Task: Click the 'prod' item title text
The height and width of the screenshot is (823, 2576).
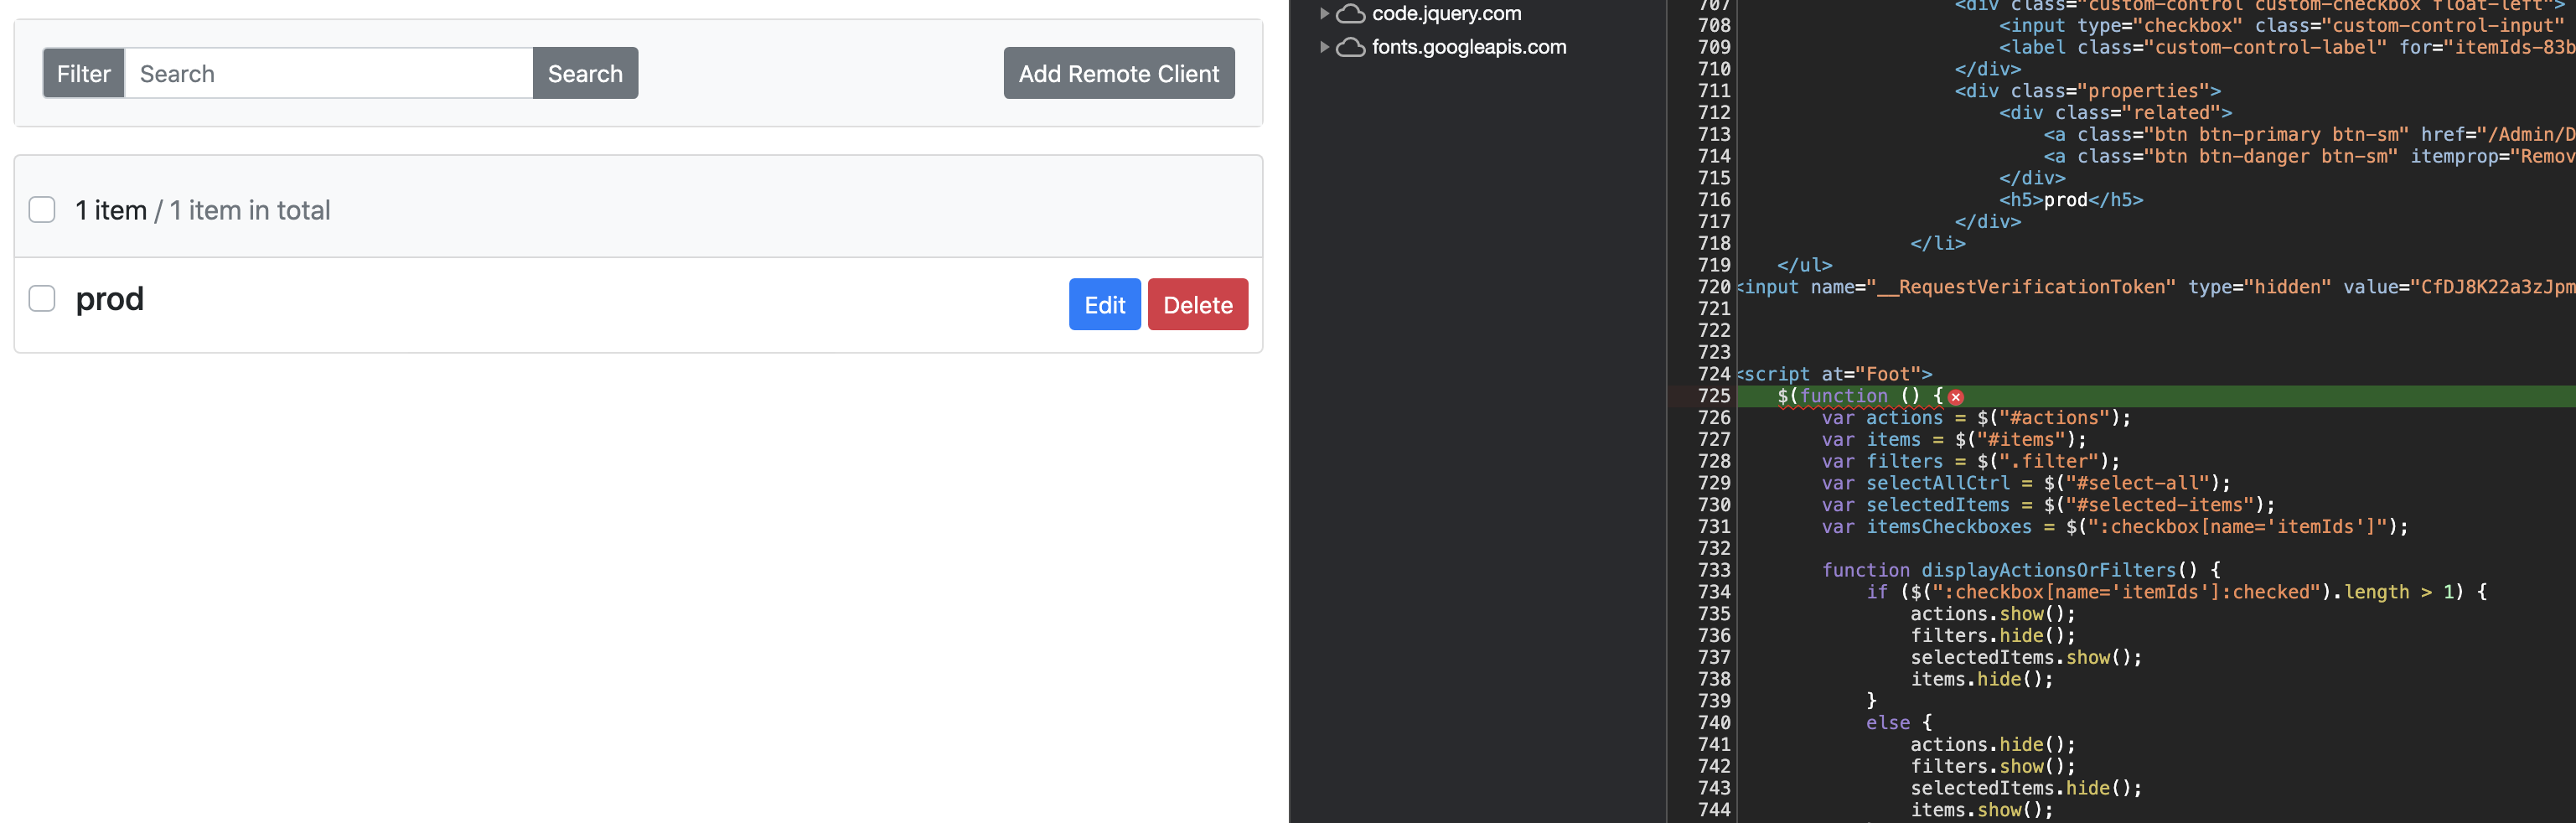Action: 110,299
